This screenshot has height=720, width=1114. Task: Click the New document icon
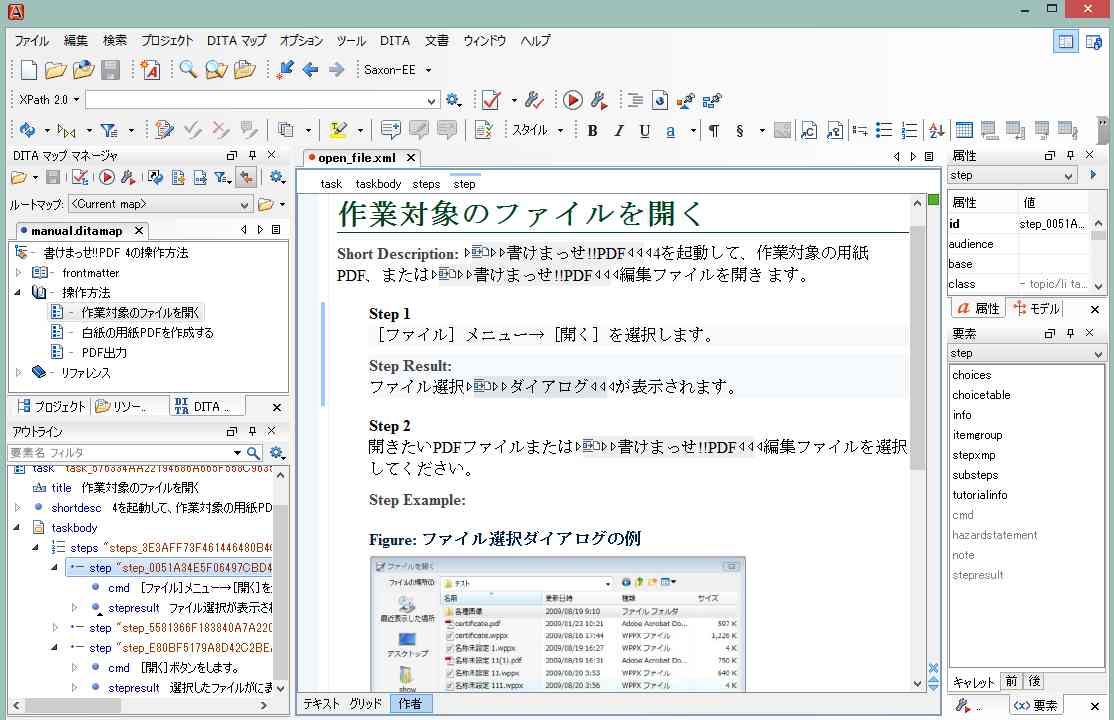click(28, 70)
